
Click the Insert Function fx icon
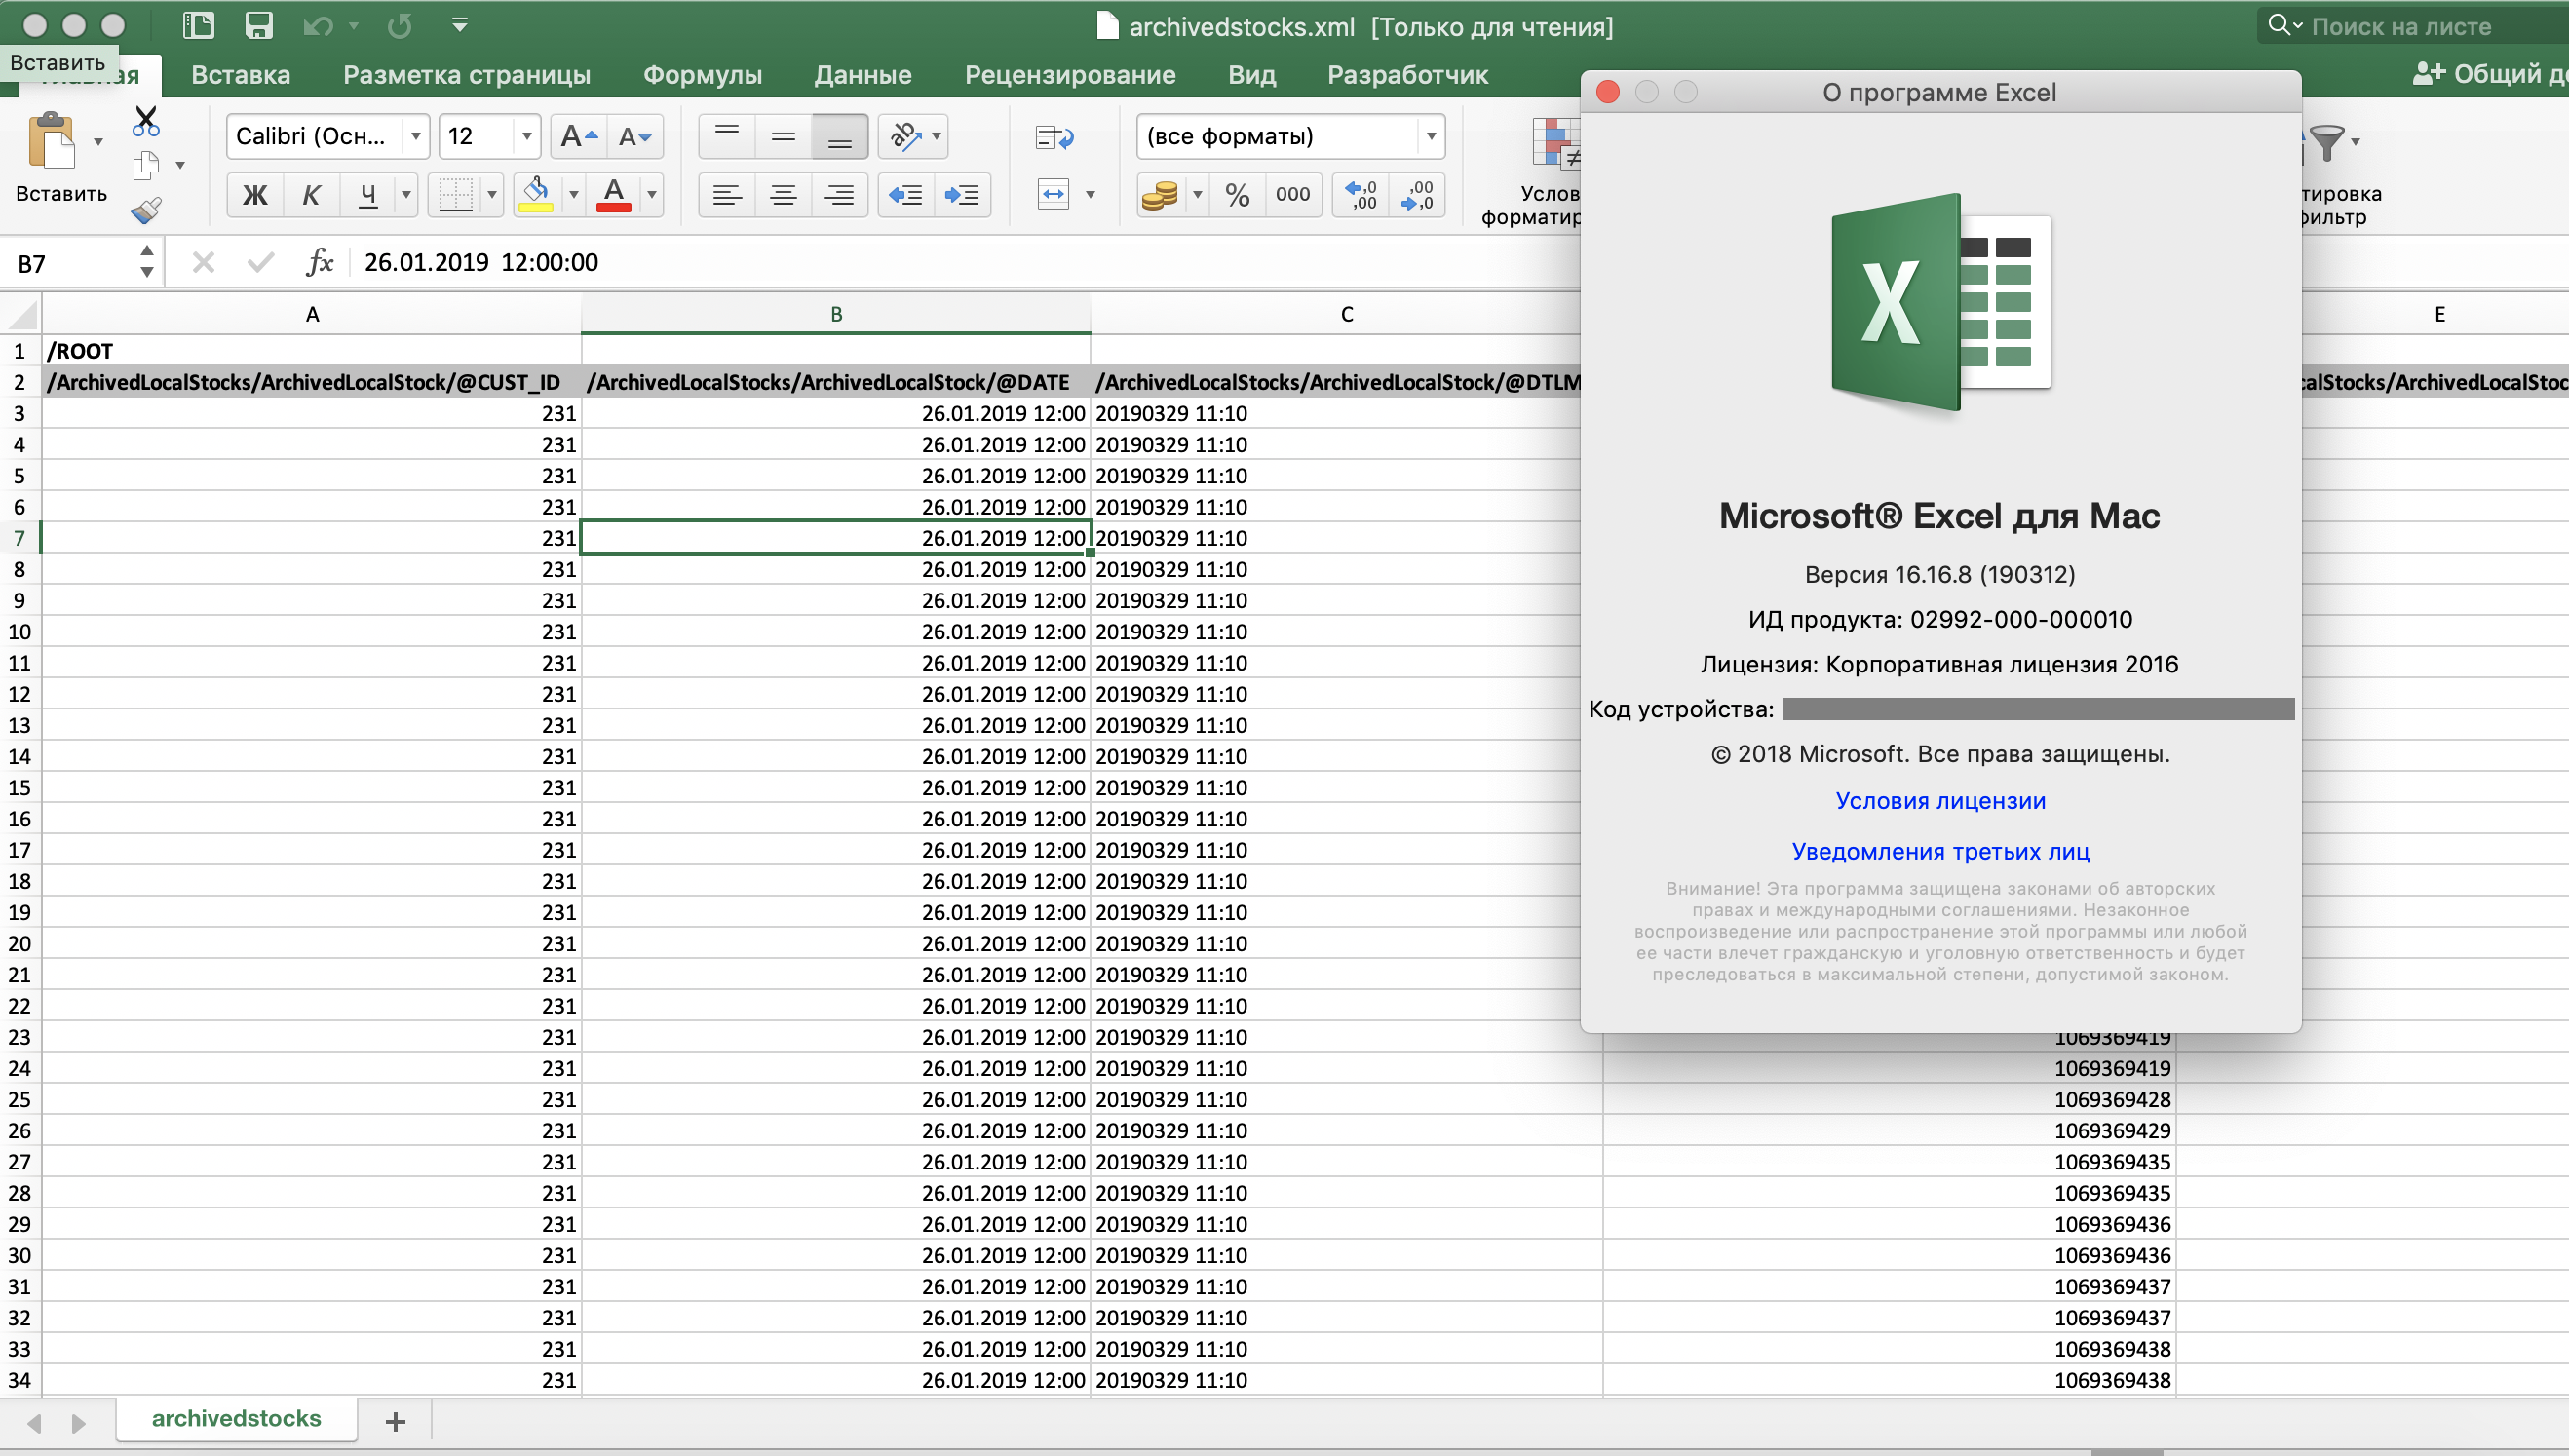coord(319,262)
